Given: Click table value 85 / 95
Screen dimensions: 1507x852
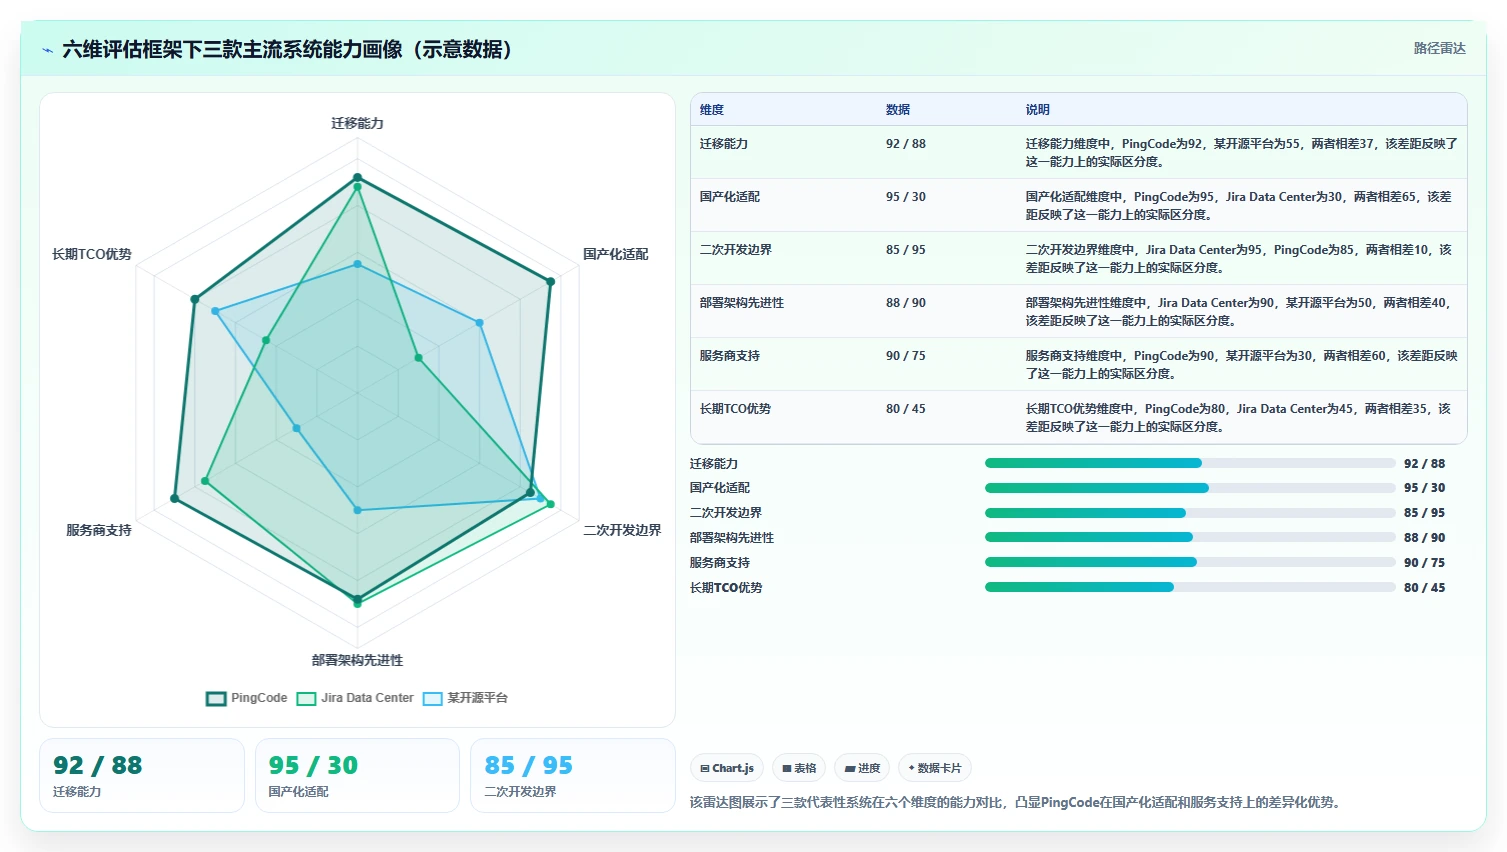Looking at the screenshot, I should (906, 250).
